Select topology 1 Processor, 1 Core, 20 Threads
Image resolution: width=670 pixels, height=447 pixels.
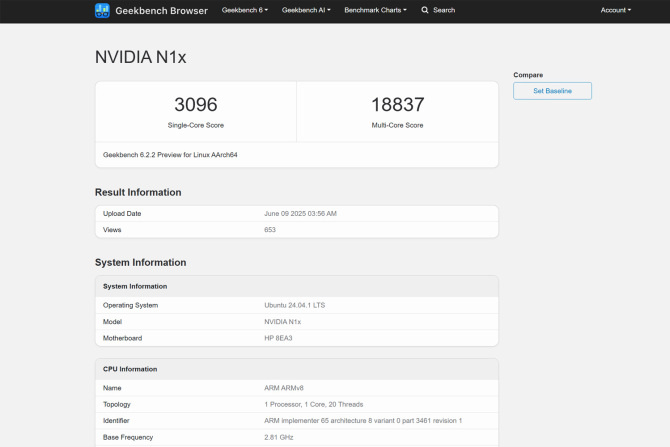(314, 404)
